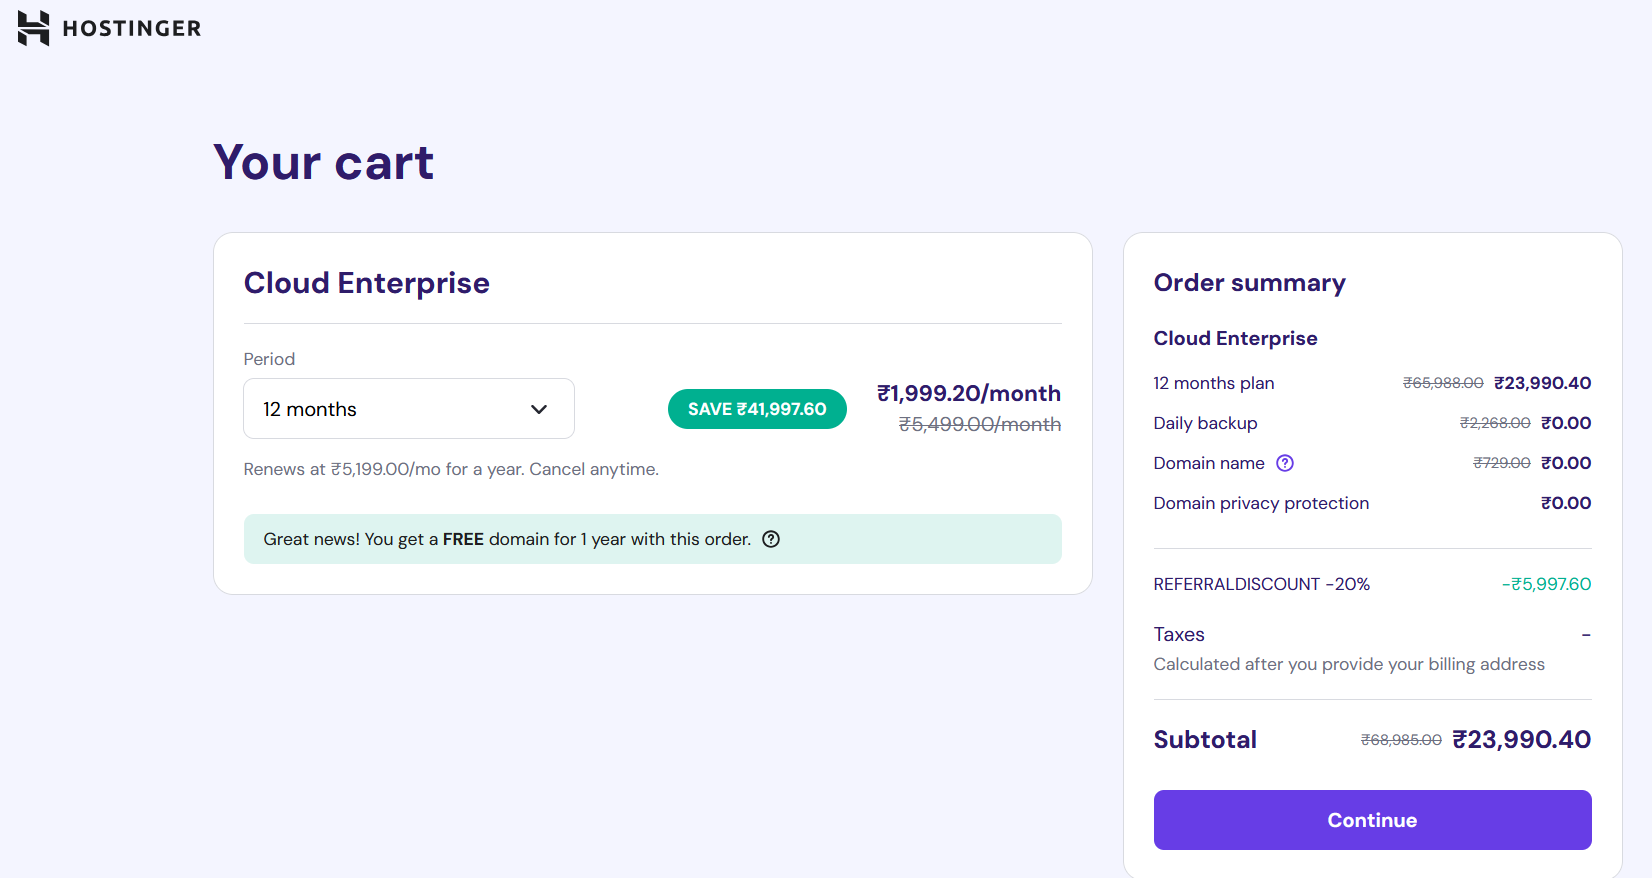This screenshot has width=1652, height=878.
Task: Click the REFERRALDISCOUNT -20% coupon label
Action: tap(1261, 584)
